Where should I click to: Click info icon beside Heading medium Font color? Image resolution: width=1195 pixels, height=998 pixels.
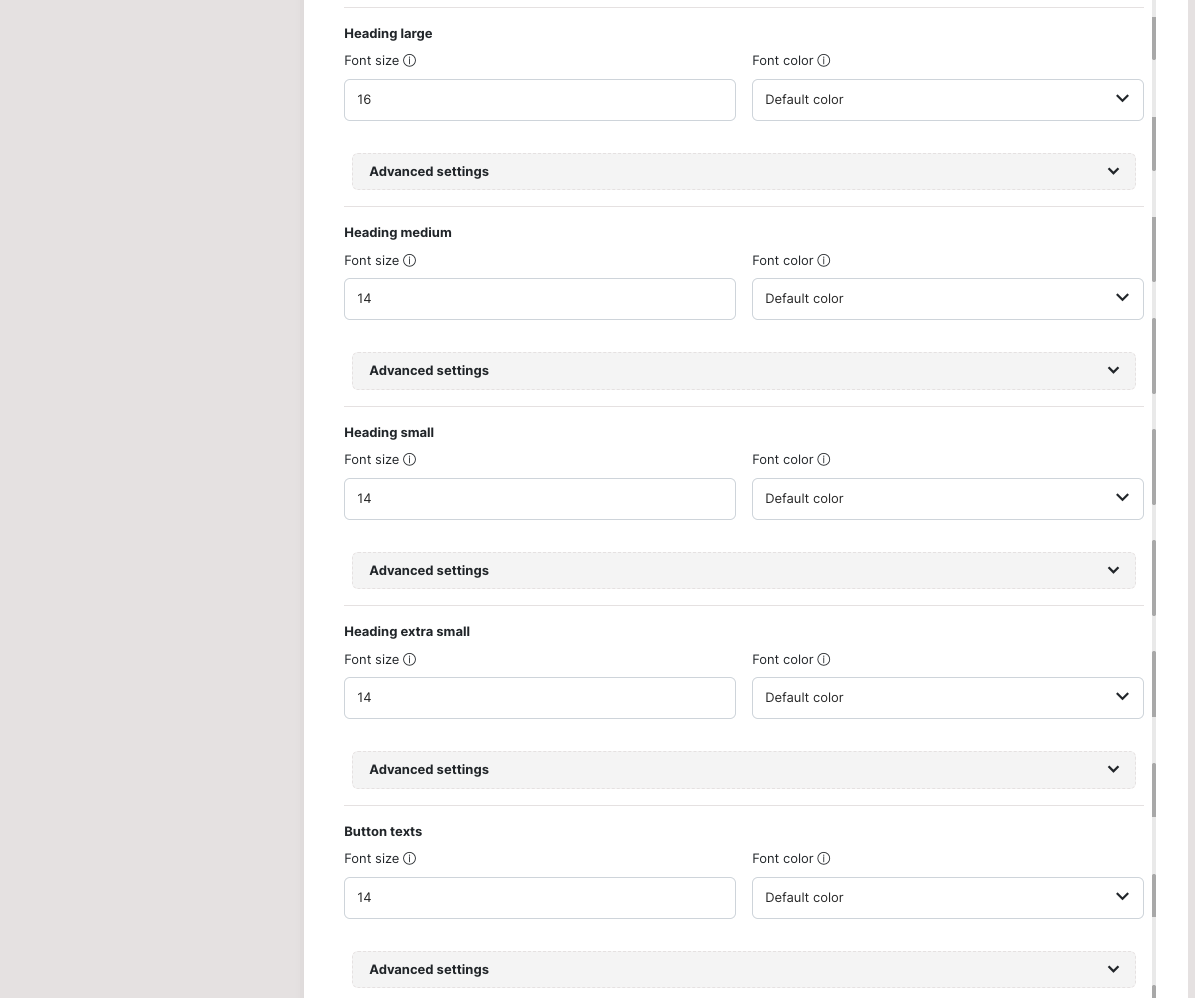823,261
